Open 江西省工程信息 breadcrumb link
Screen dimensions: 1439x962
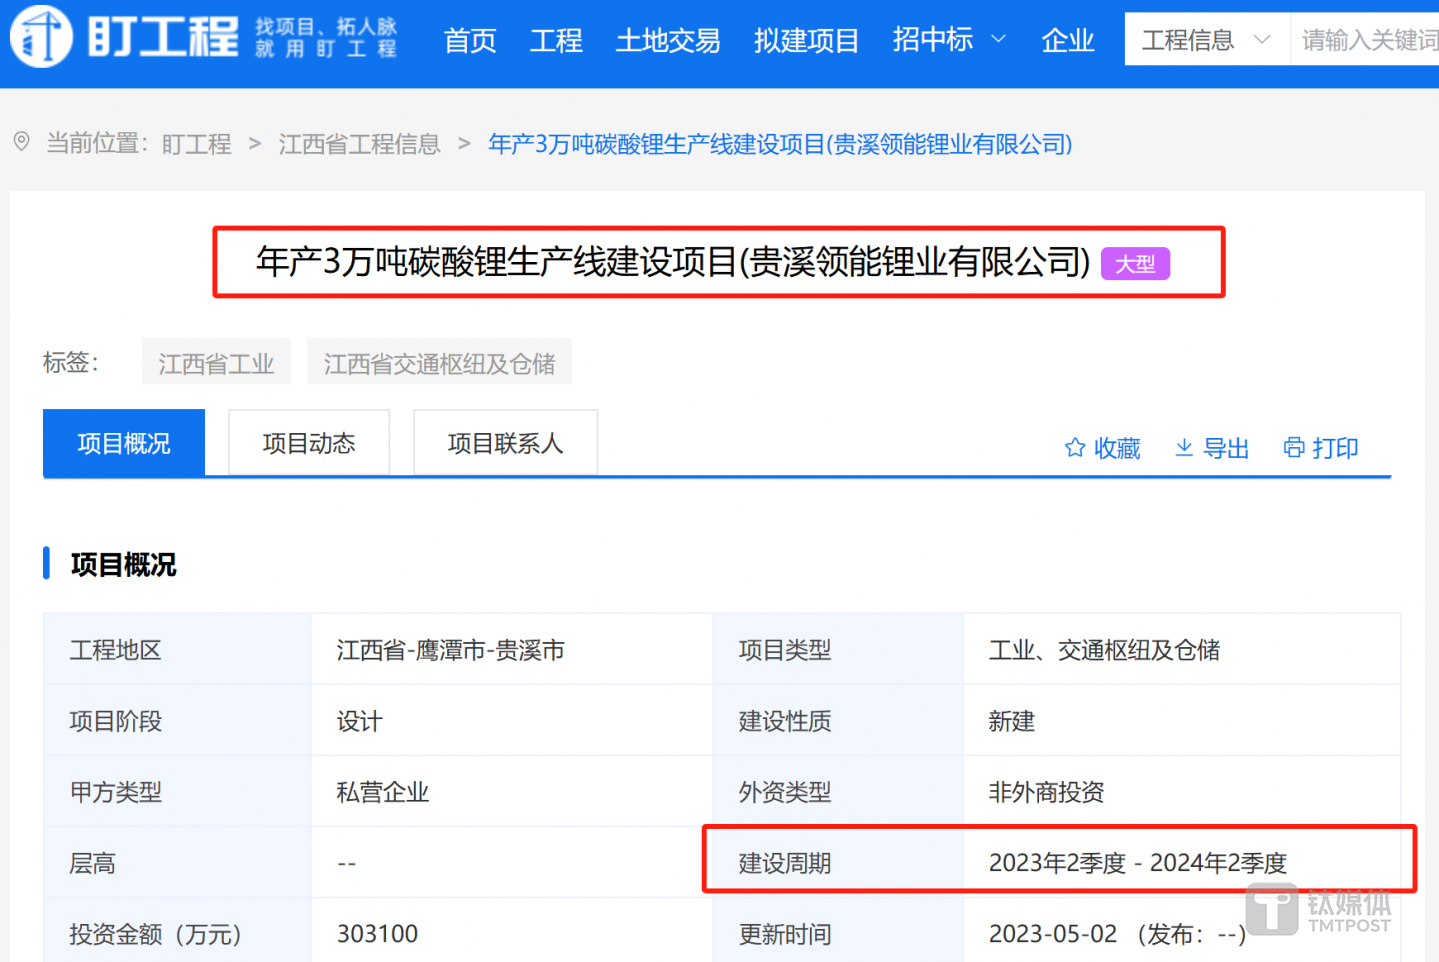(359, 144)
